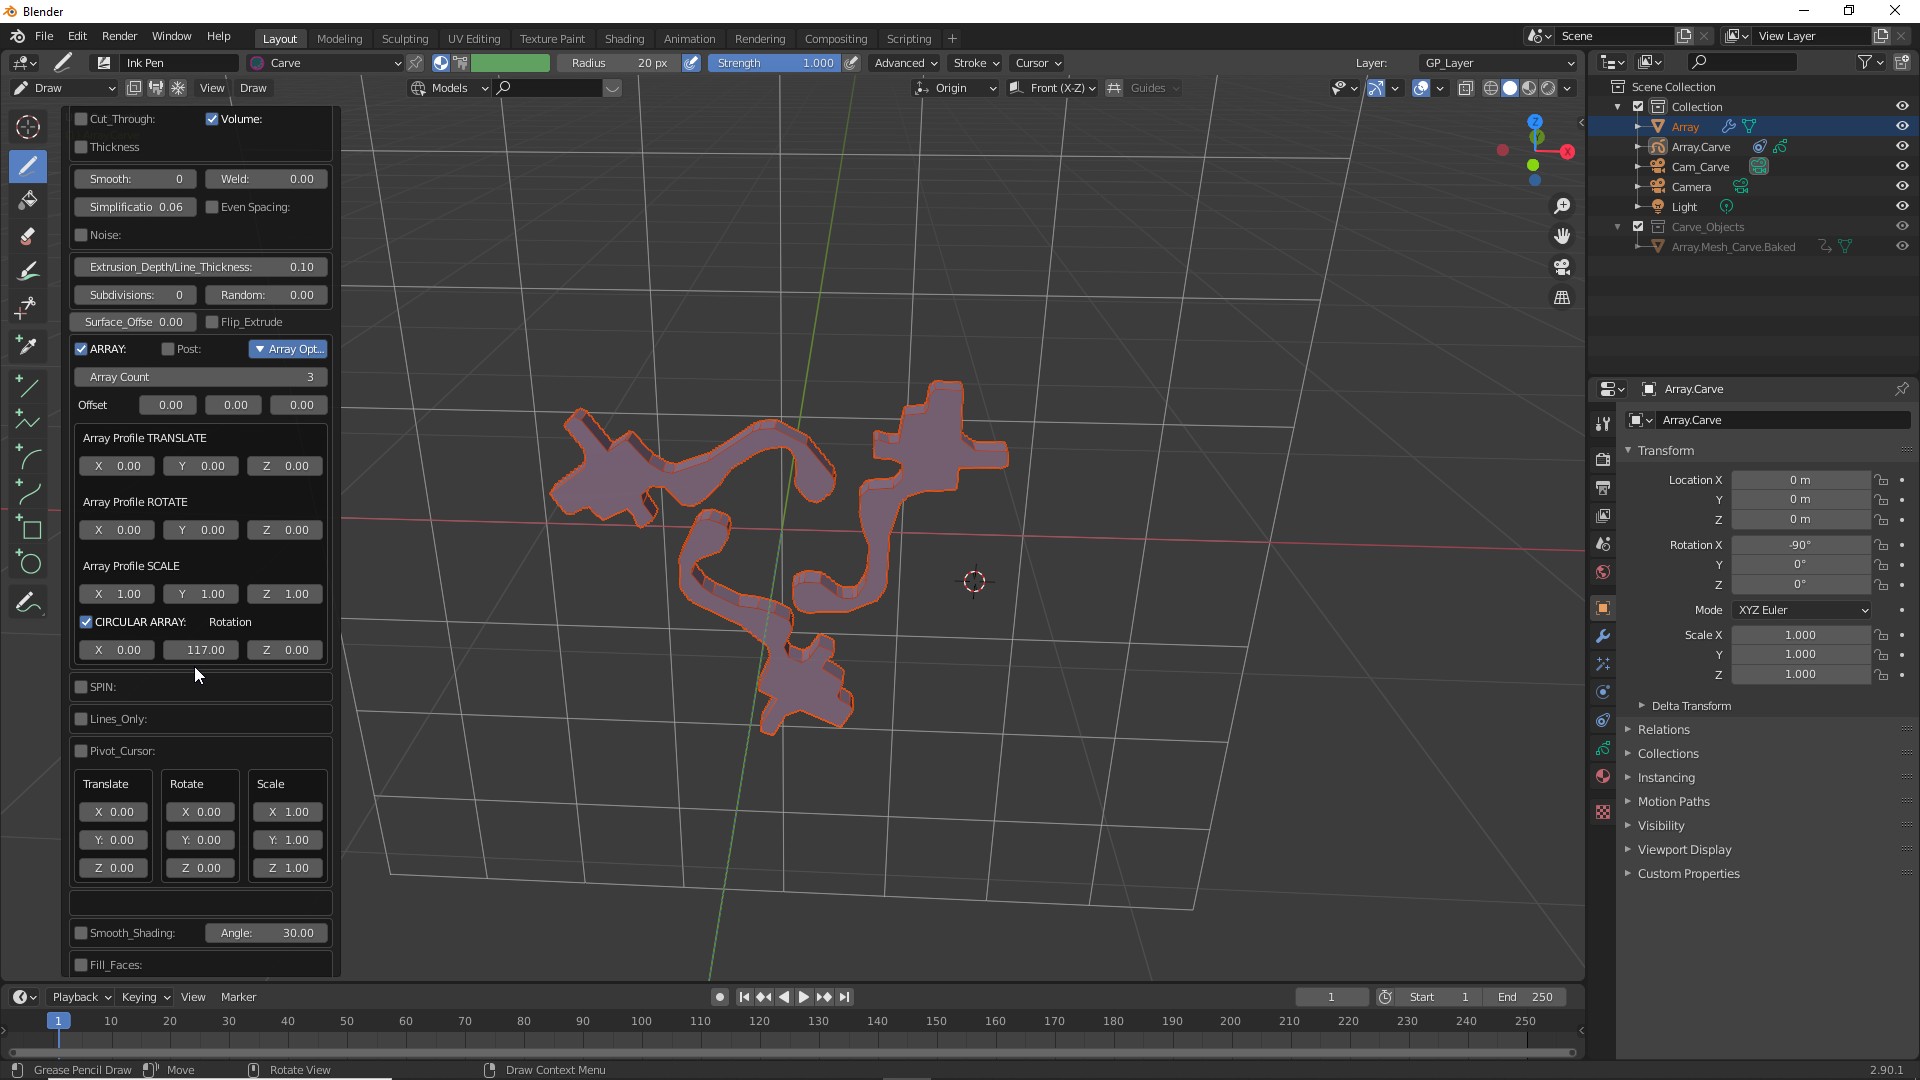Hide the Camera object with eye icon
Screen dimensions: 1920x1080
(x=1902, y=186)
